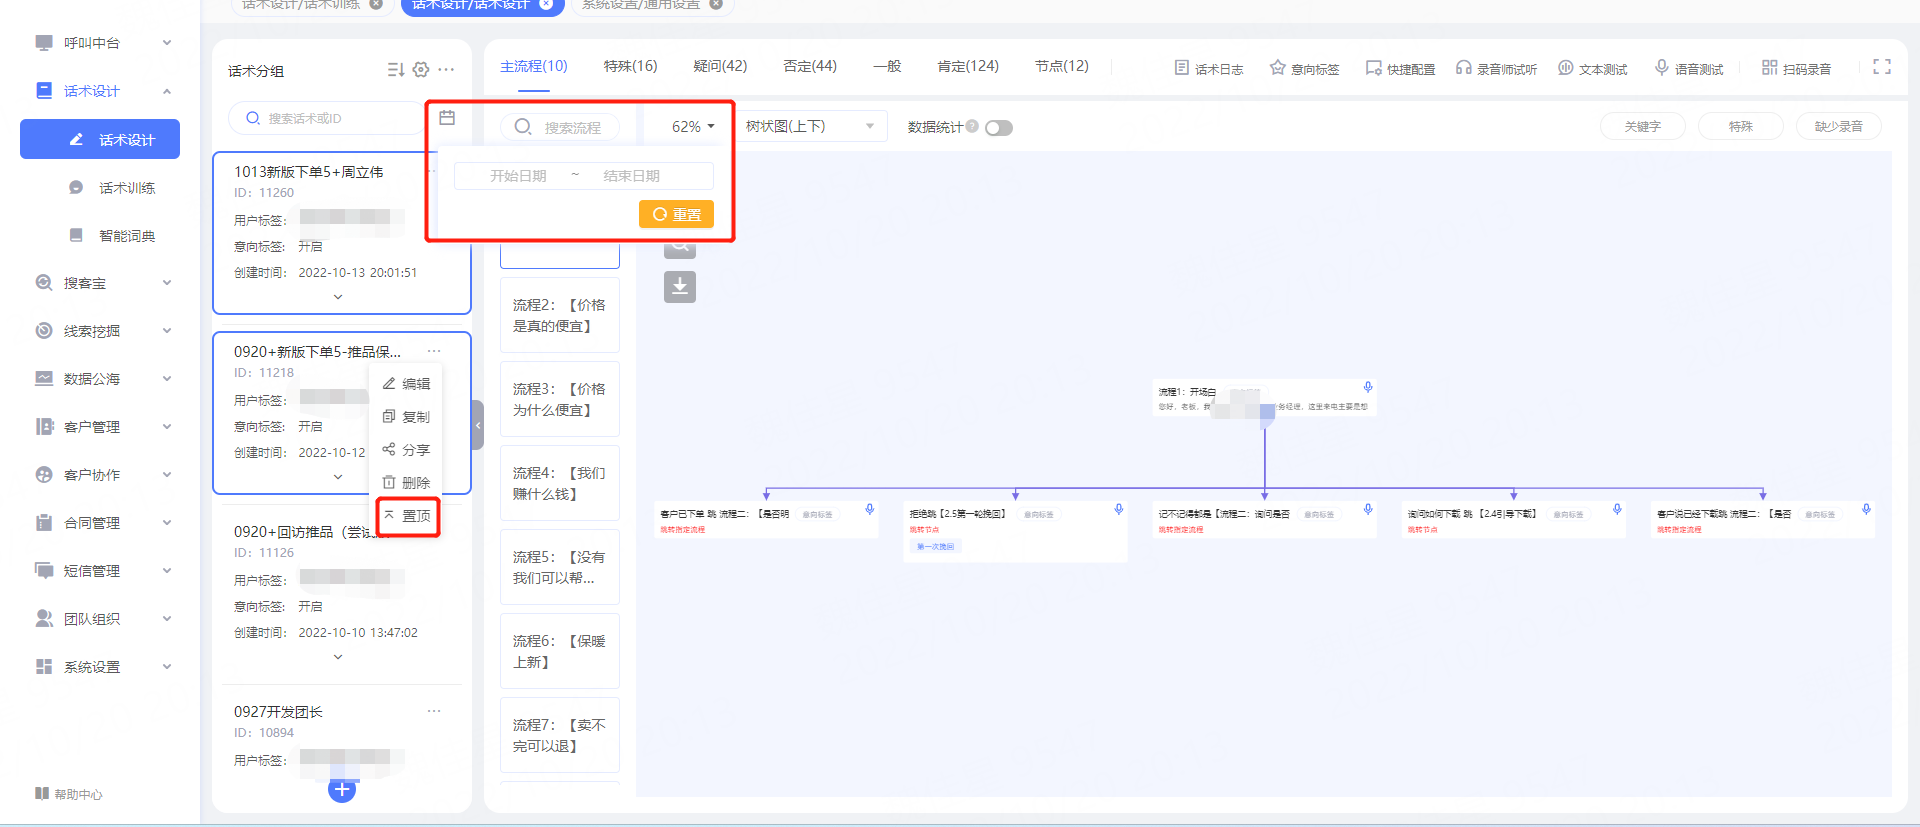Click the 特殊 filter button
Screen dimensions: 1920x827
click(x=1741, y=126)
